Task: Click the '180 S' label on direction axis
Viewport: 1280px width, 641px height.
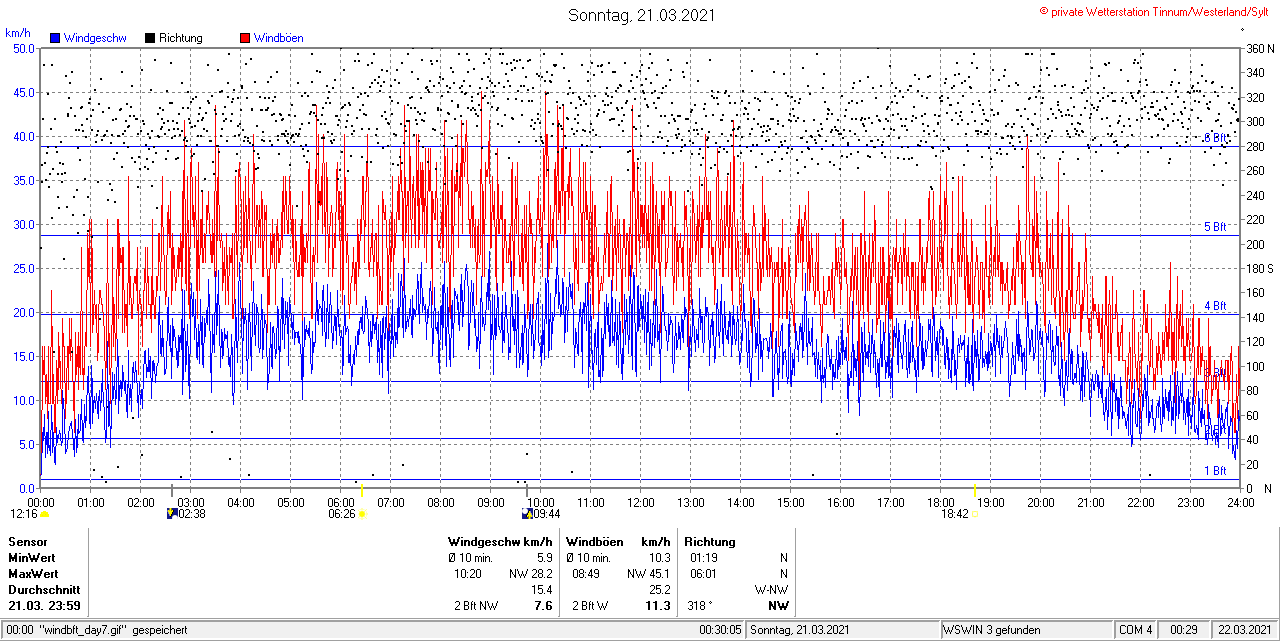Action: pyautogui.click(x=1258, y=269)
